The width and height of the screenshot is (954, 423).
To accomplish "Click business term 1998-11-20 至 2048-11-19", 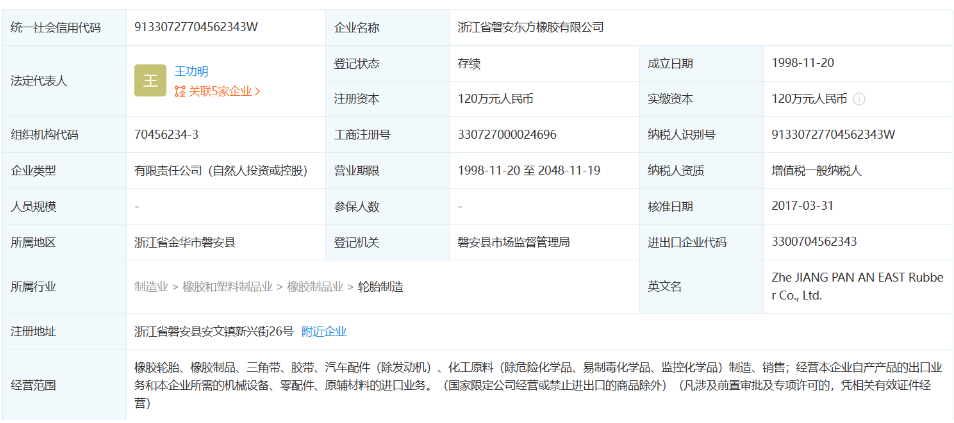I will tap(529, 170).
